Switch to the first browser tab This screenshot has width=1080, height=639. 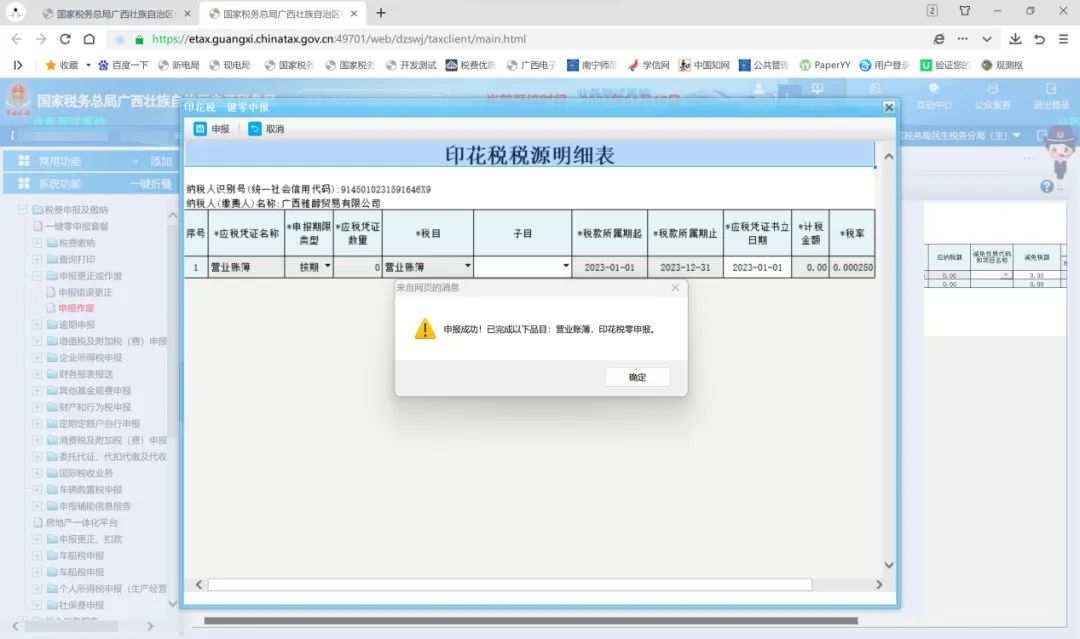pyautogui.click(x=110, y=13)
